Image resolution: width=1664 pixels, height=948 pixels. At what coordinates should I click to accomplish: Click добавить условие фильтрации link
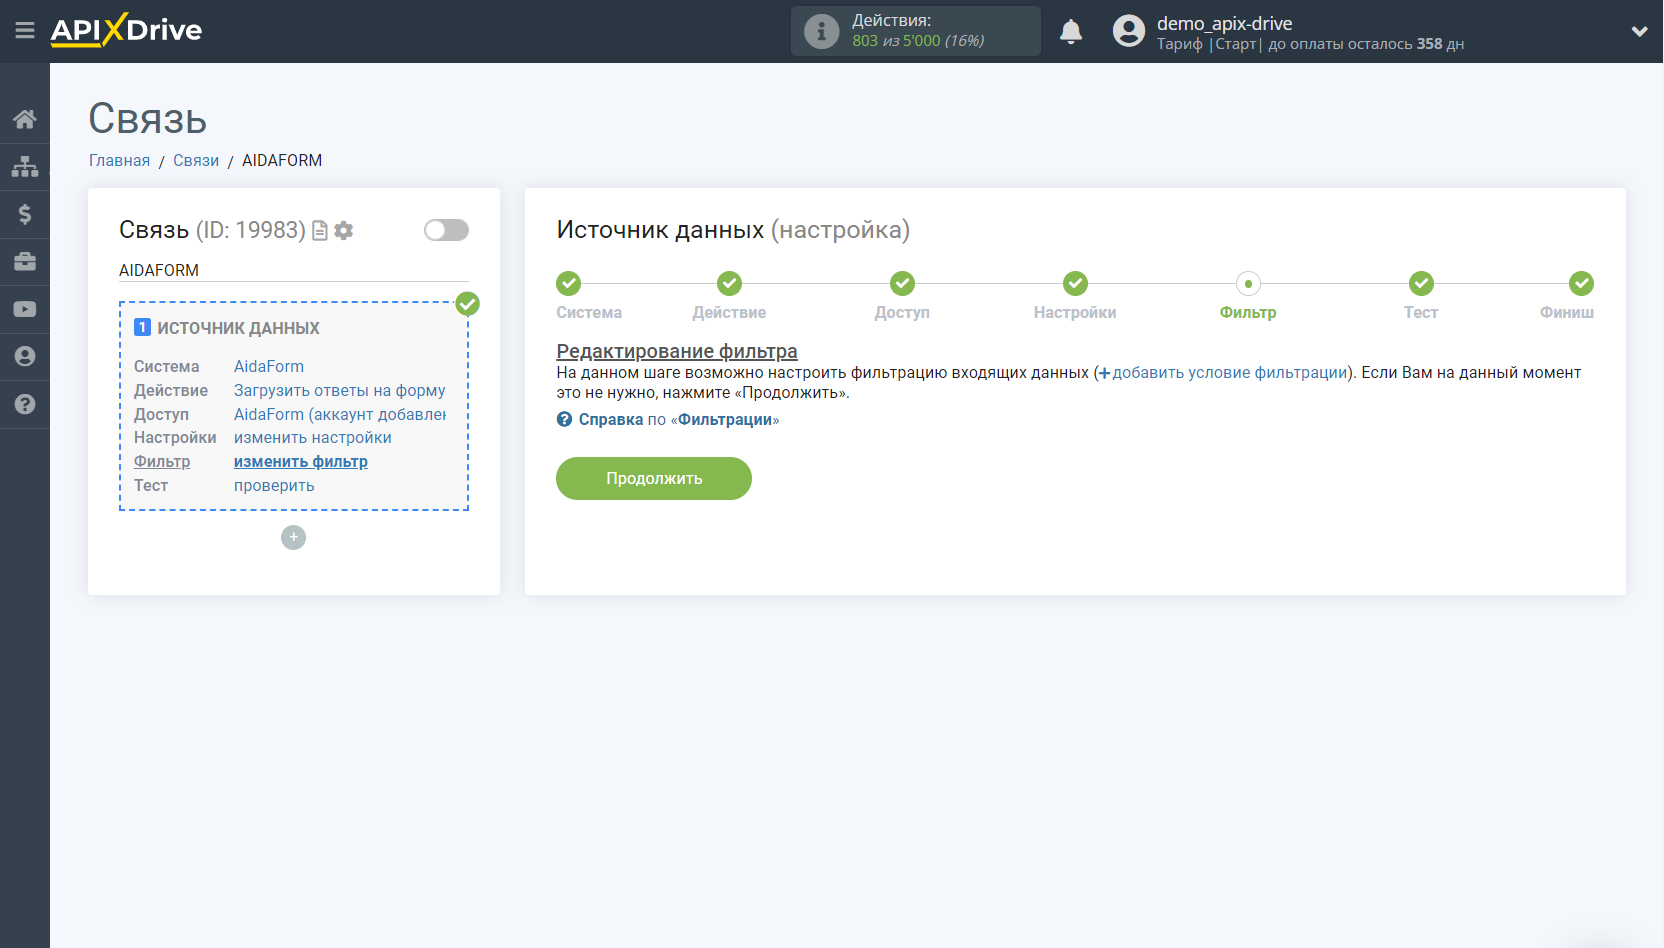coord(1222,373)
